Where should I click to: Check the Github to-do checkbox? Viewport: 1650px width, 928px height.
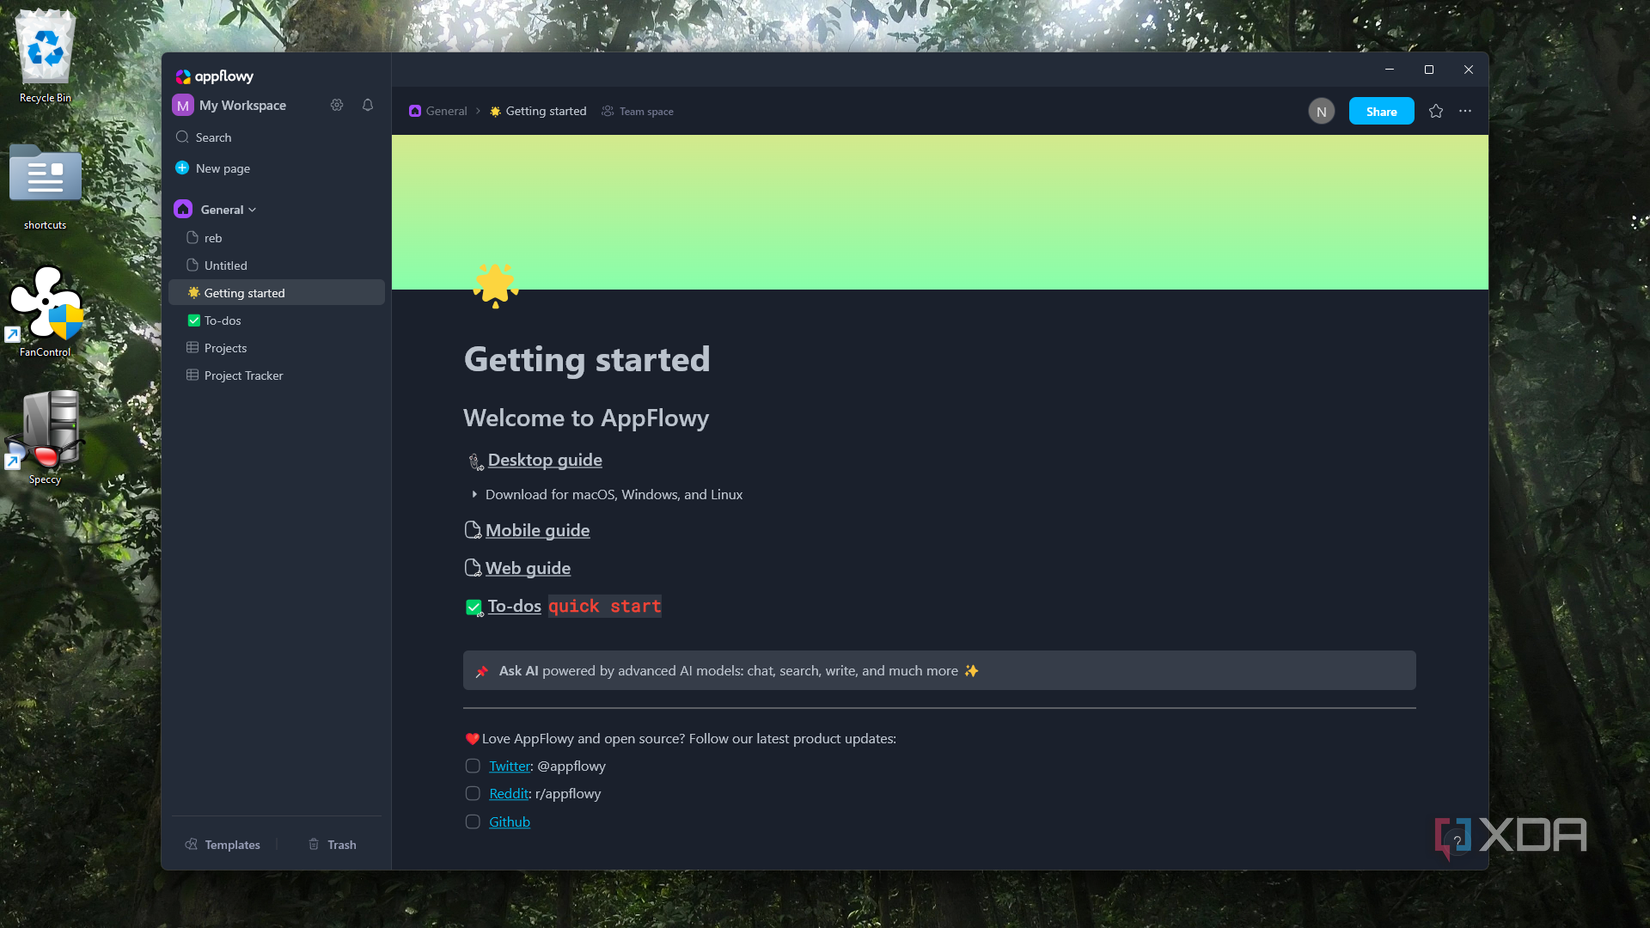tap(472, 821)
